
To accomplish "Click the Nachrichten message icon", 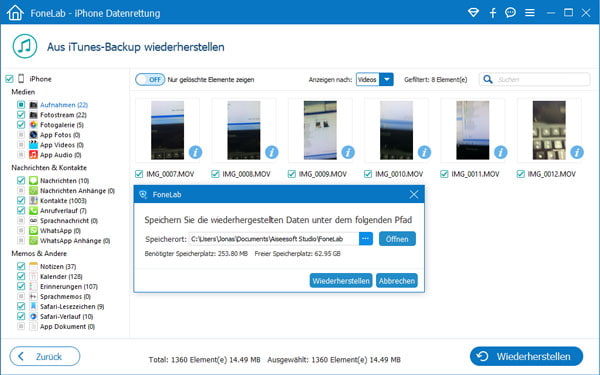I will pos(34,180).
